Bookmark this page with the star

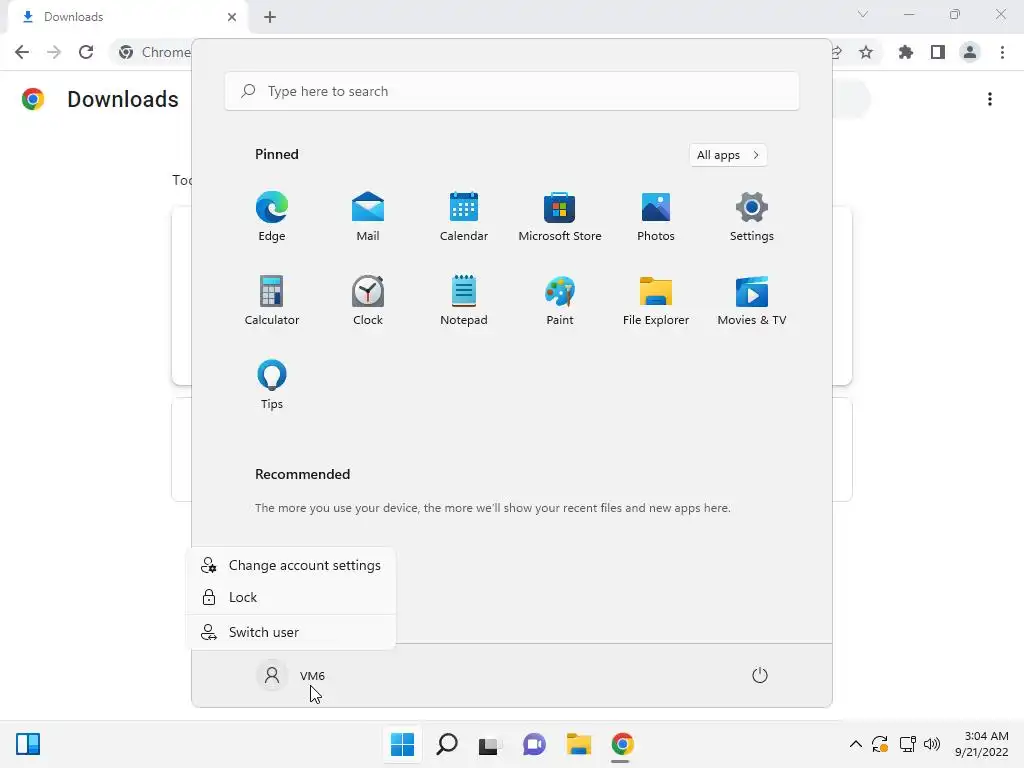tap(866, 52)
